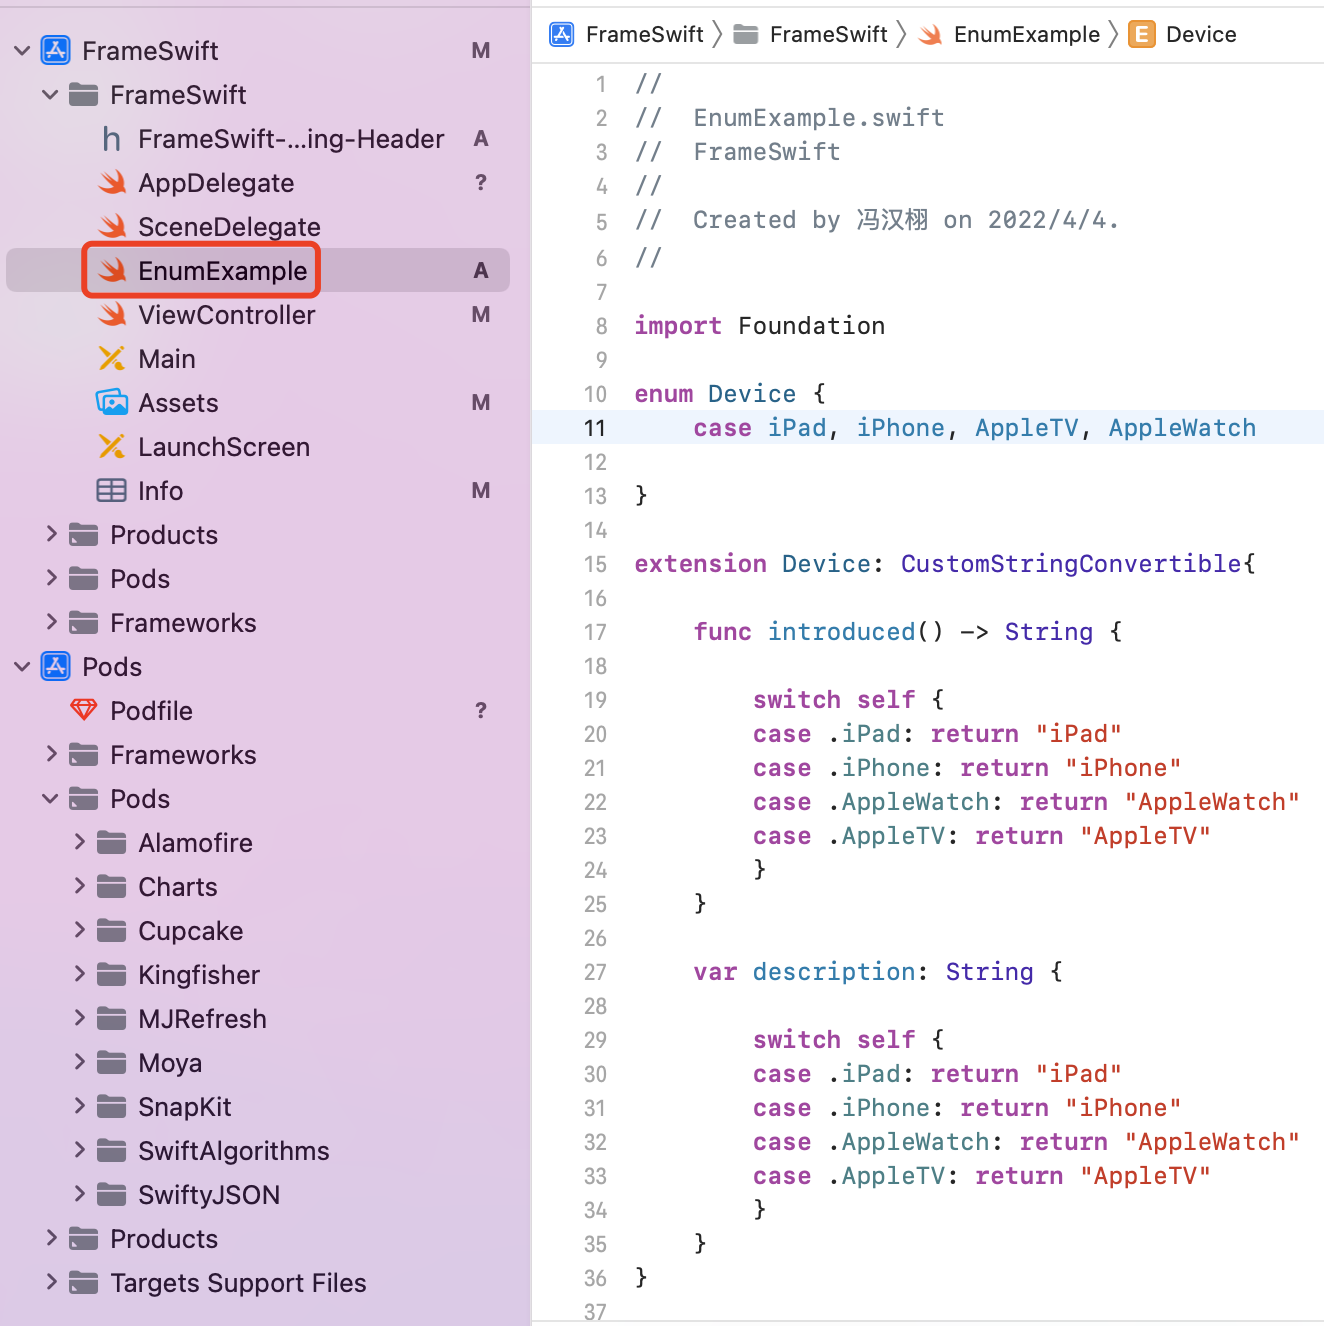Expand the Frameworks folder under FrameSwift project
1324x1326 pixels.
51,622
